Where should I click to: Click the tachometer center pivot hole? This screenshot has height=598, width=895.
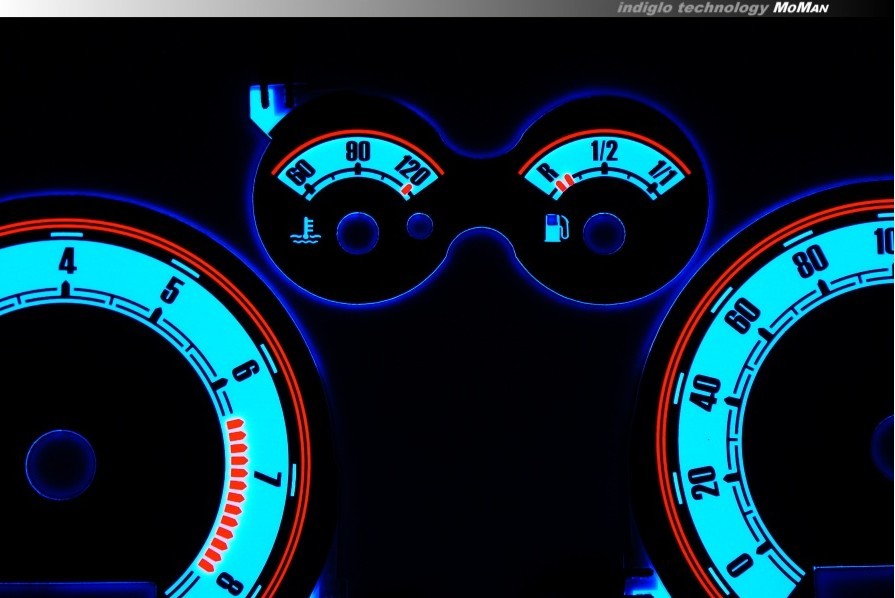pyautogui.click(x=61, y=465)
